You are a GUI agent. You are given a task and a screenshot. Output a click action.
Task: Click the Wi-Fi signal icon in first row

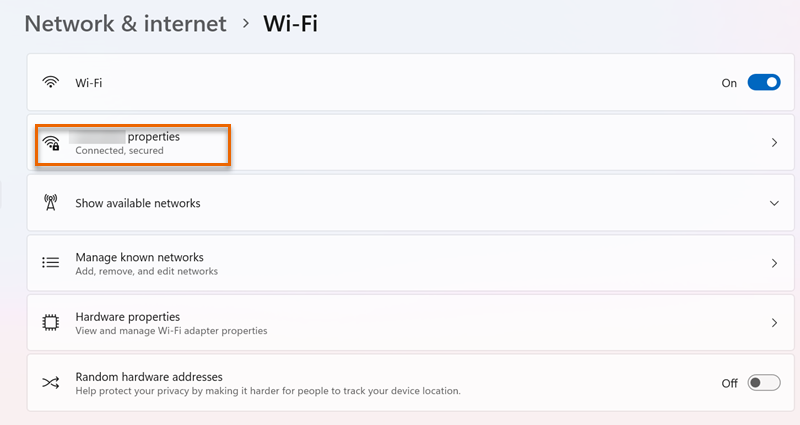(x=51, y=83)
